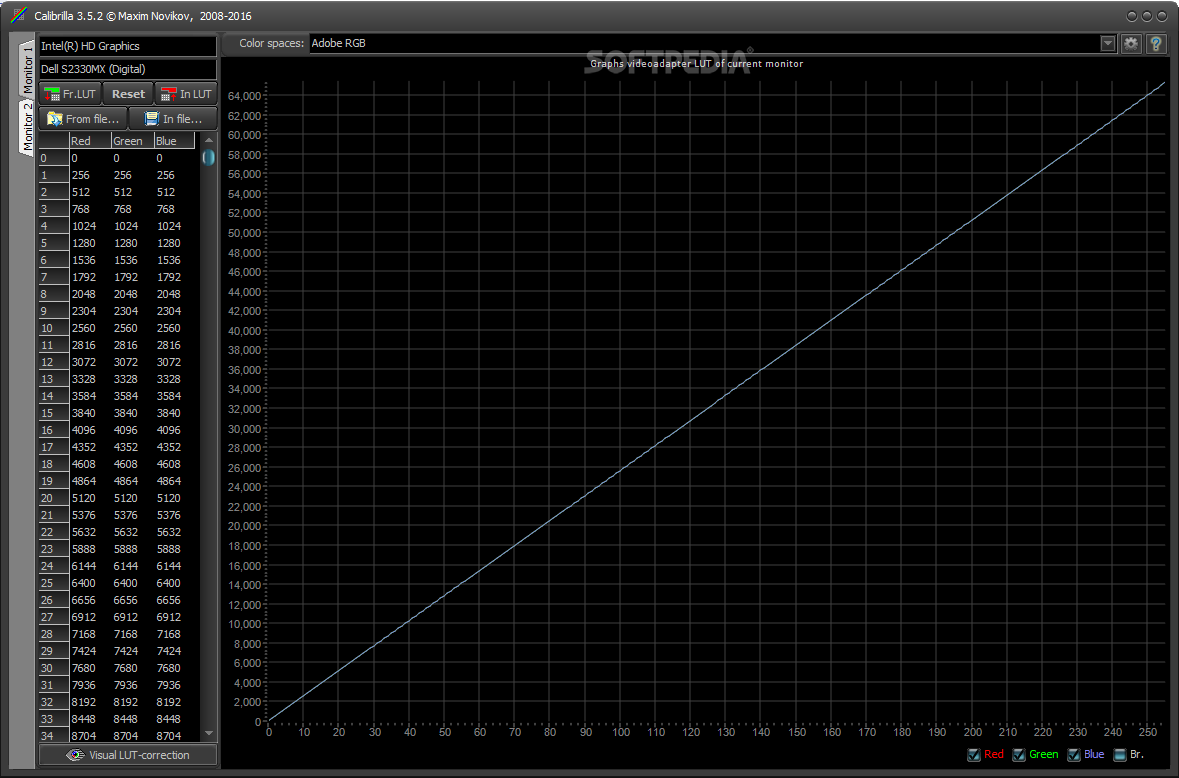The width and height of the screenshot is (1179, 778).
Task: Switch to the Monitor 1 tab
Action: coord(27,68)
